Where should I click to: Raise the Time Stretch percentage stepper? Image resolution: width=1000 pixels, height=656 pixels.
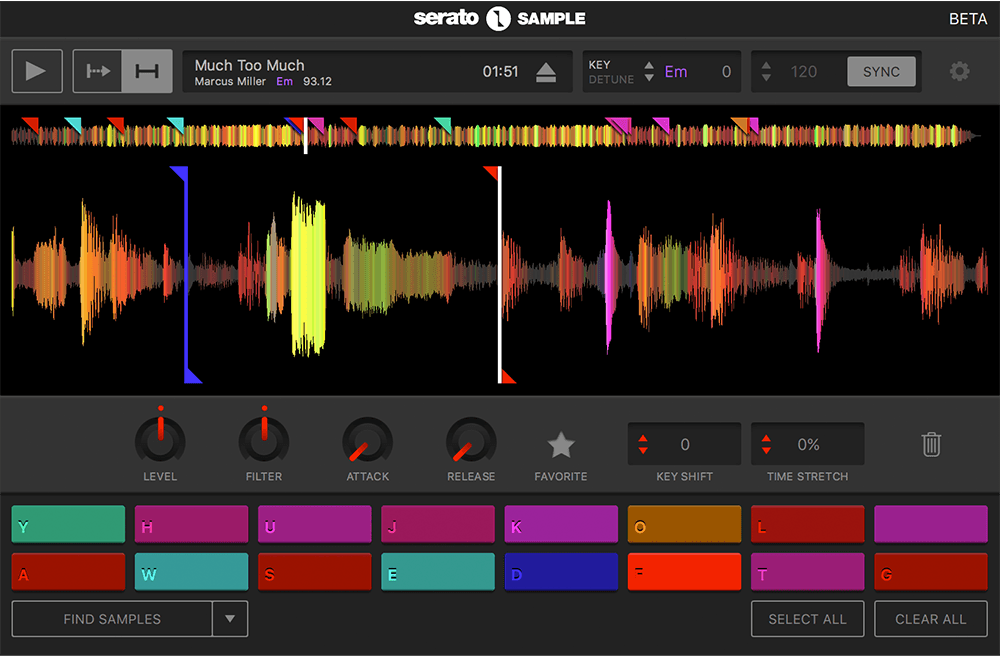(766, 439)
